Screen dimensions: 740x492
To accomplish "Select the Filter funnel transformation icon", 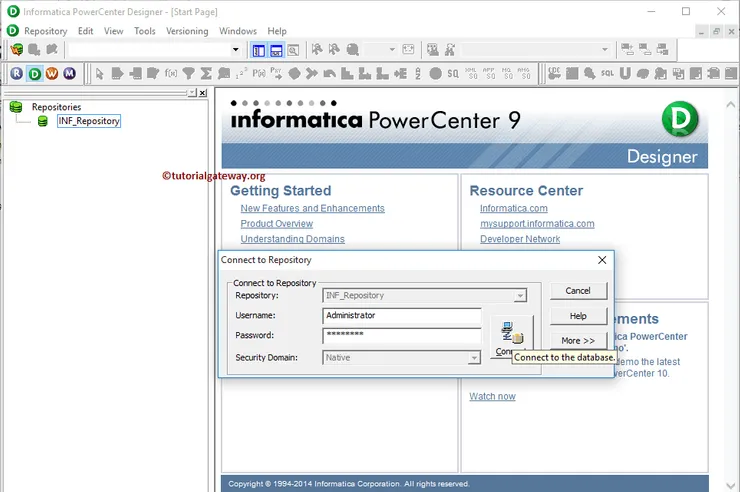I will tap(188, 74).
